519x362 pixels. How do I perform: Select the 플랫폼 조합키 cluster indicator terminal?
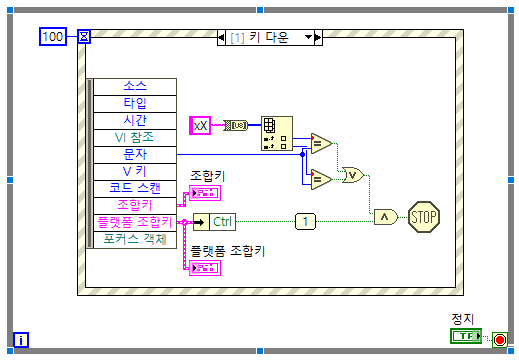pyautogui.click(x=205, y=268)
